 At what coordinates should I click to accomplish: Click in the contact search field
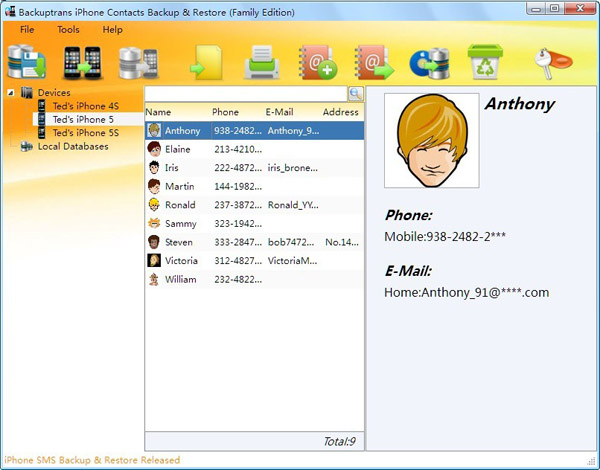pos(246,94)
